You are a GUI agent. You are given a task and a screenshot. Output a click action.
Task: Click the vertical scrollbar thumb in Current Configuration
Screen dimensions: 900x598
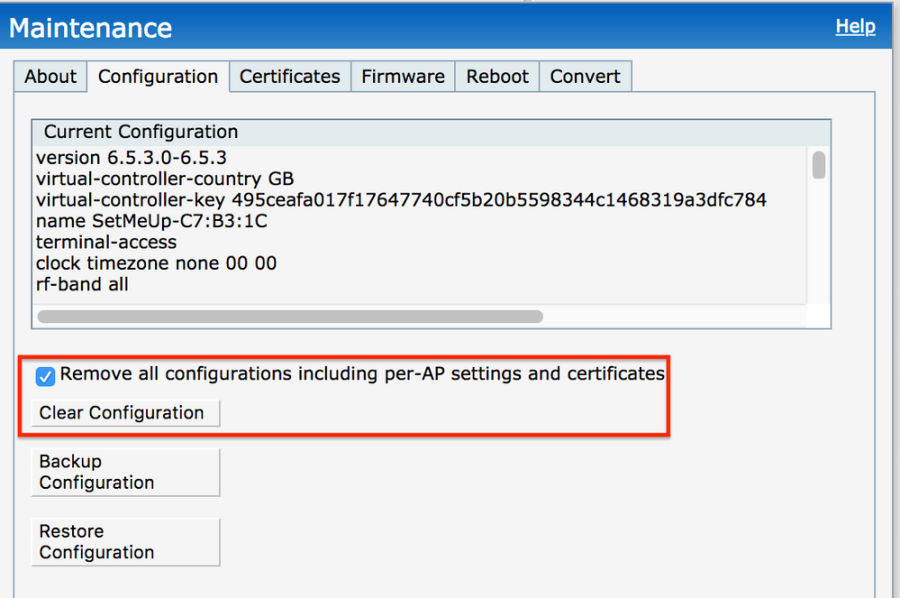(818, 165)
